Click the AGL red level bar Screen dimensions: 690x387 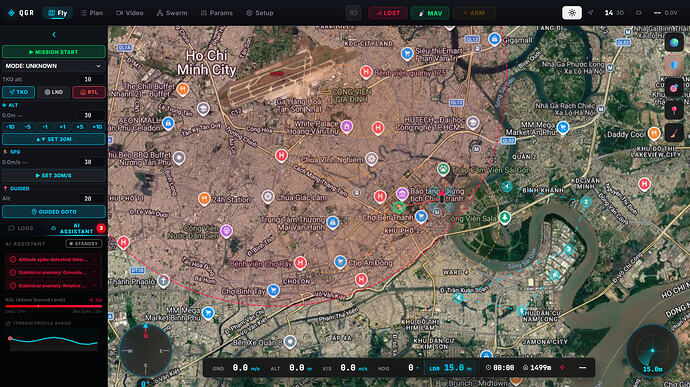[54, 306]
